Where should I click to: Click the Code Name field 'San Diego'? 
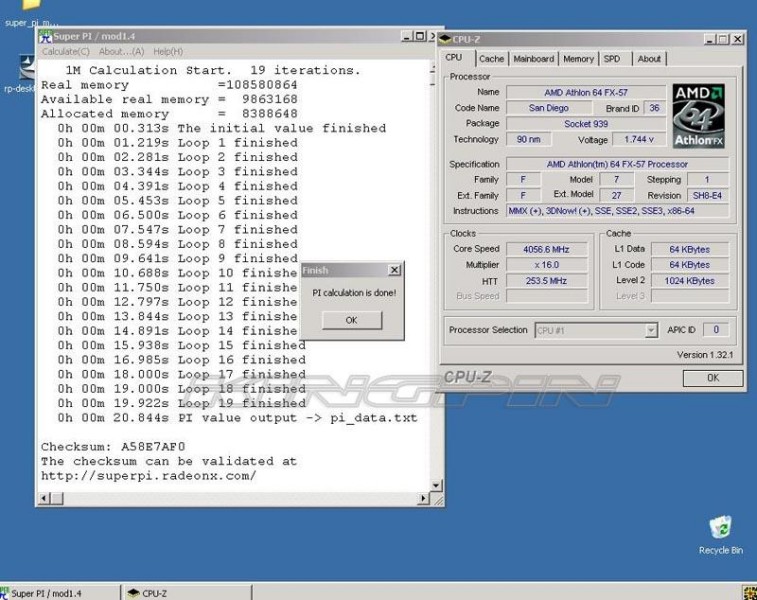pos(548,108)
